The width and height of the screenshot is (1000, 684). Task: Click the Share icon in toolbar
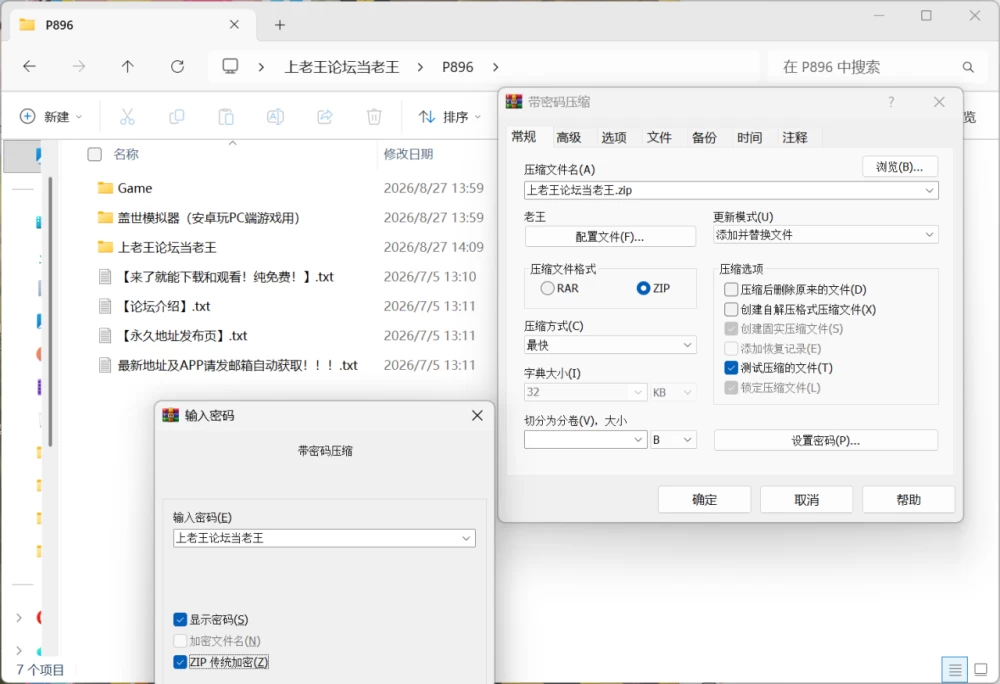325,117
